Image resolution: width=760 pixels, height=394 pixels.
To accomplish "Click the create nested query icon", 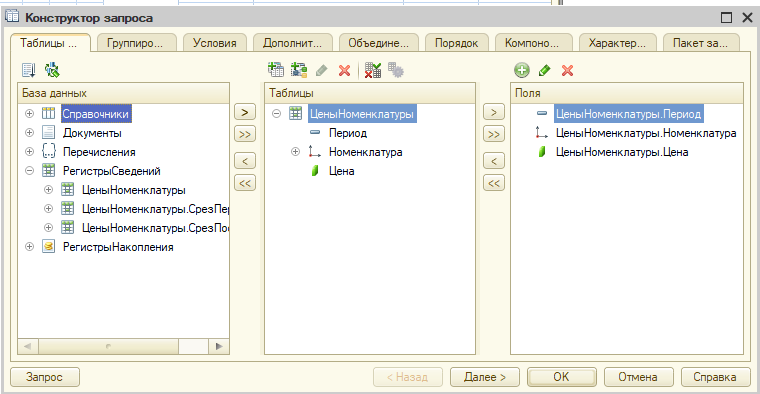I will point(299,70).
